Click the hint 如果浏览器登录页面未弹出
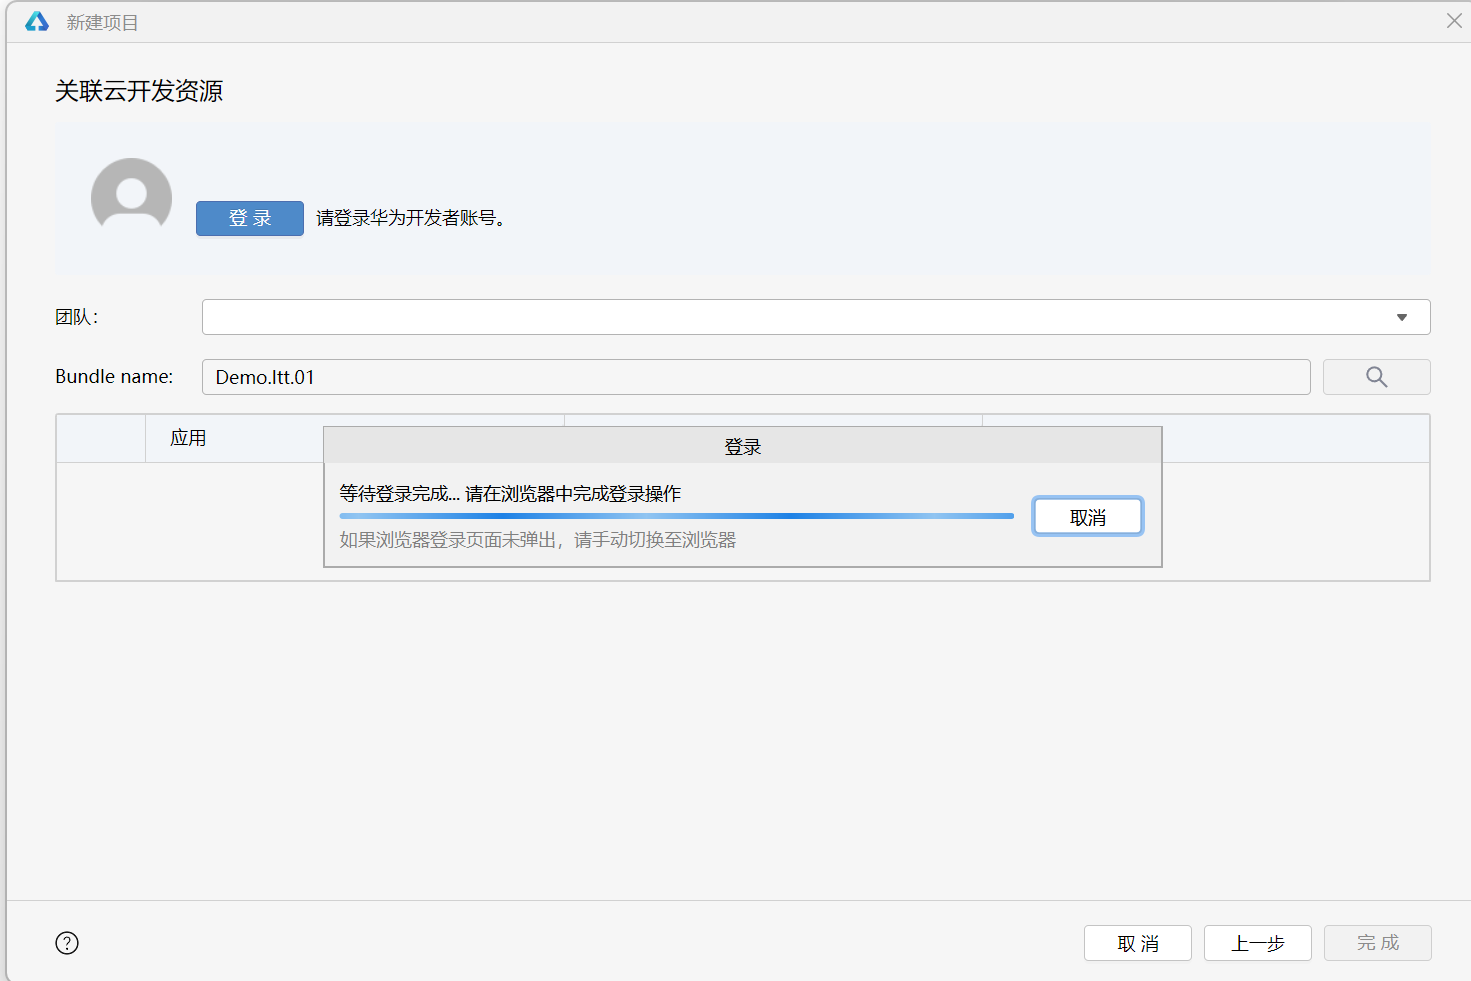 (x=538, y=540)
